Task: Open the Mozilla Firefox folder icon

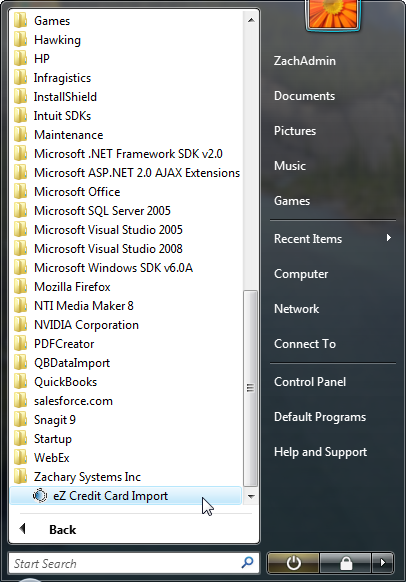Action: [x=20, y=287]
